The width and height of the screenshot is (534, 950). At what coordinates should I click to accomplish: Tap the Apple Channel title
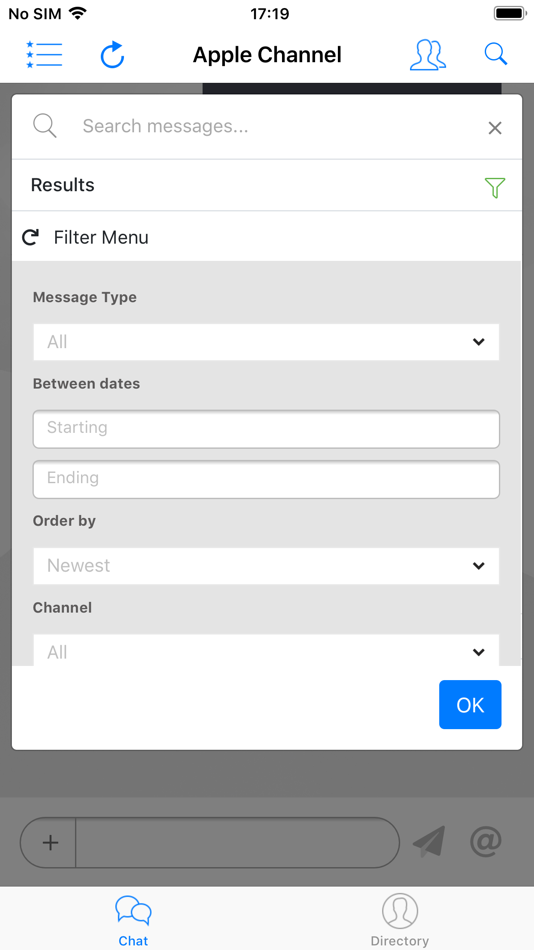[267, 55]
